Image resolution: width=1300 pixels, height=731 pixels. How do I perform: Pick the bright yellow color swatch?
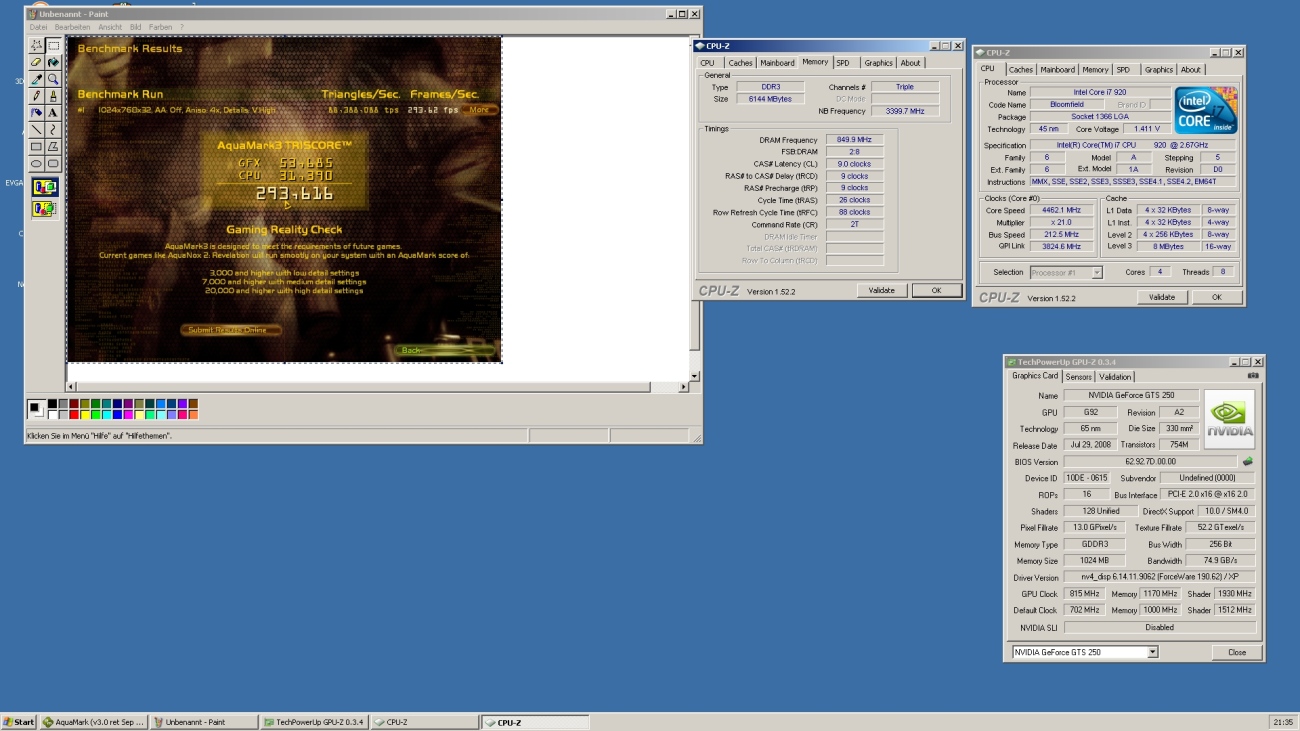tap(85, 414)
